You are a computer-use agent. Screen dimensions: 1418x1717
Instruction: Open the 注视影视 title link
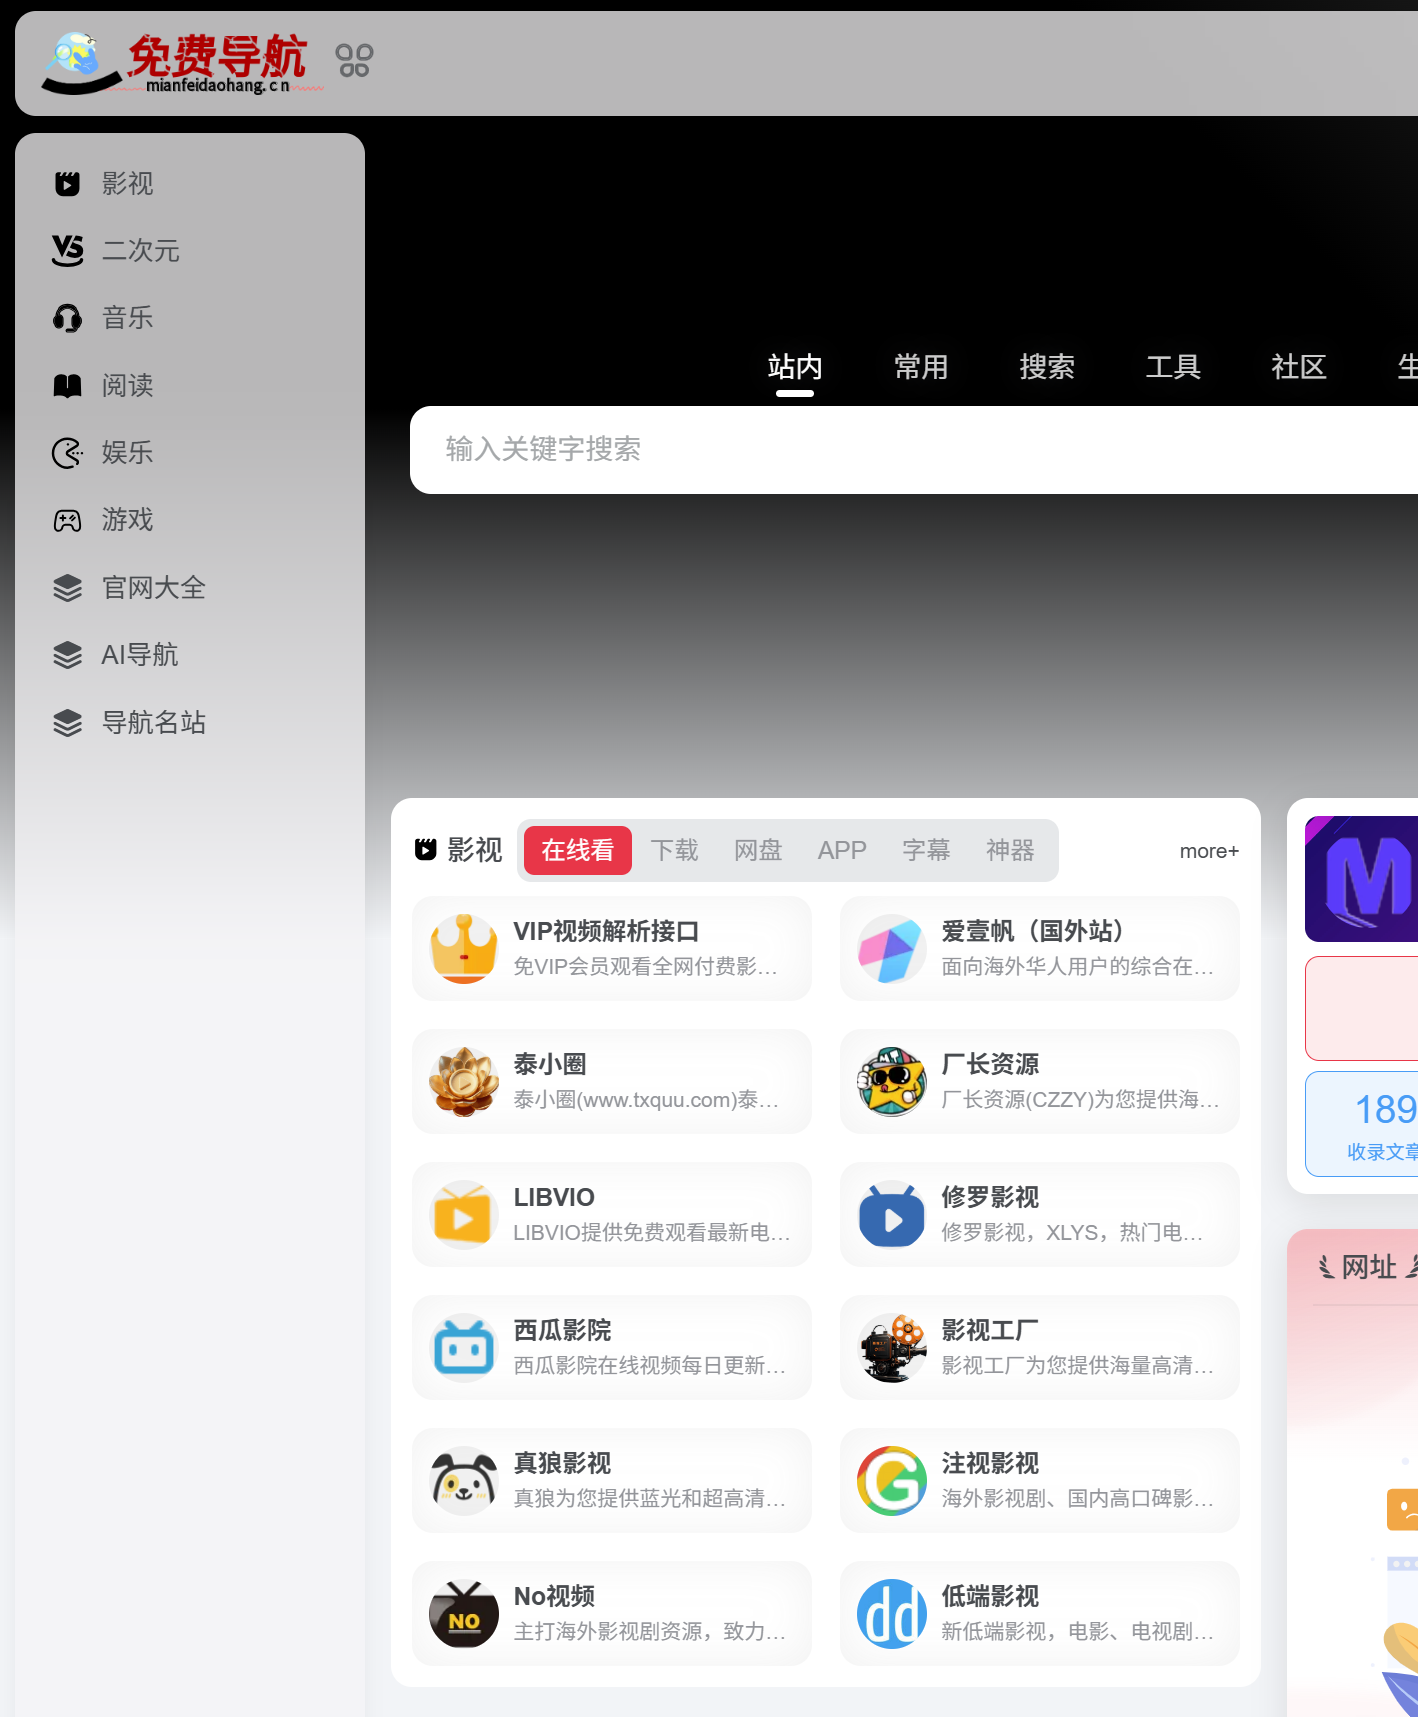[x=990, y=1463]
